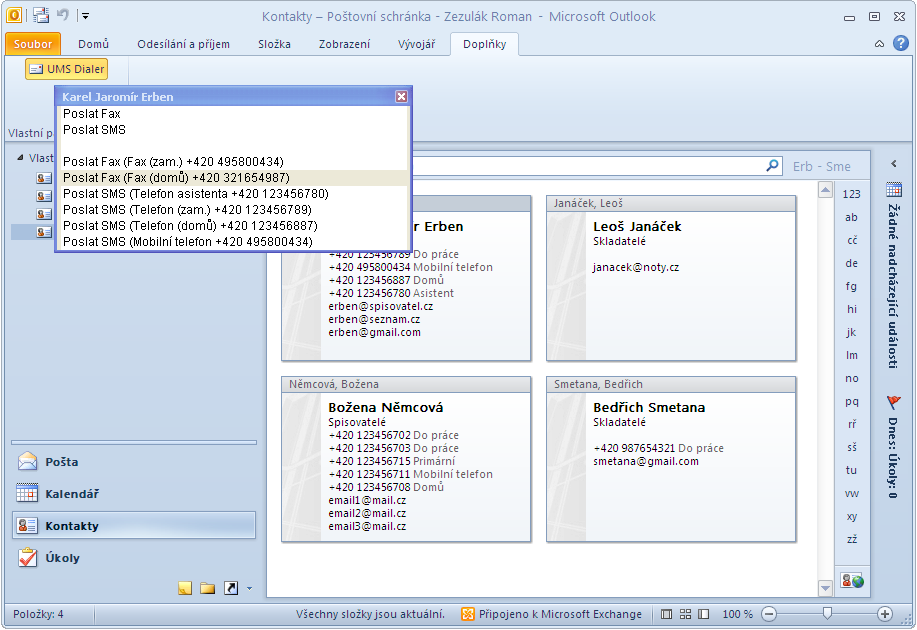Screen dimensions: 917x630
Task: Click the Send/Receive All Folders quick access icon
Action: pos(41,15)
